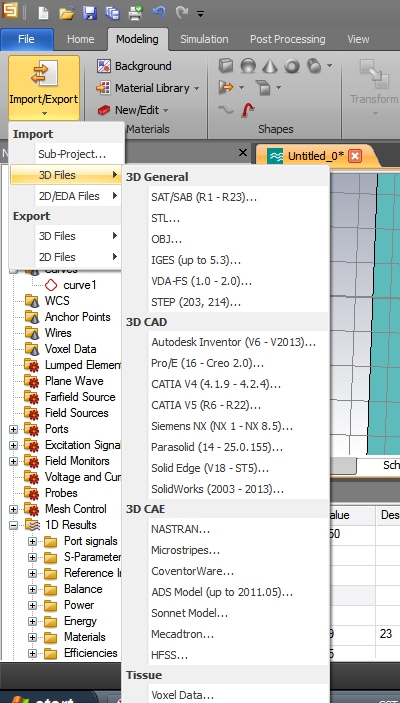Expand the Excitation Signals tree node
Image resolution: width=400 pixels, height=703 pixels.
tap(13, 445)
